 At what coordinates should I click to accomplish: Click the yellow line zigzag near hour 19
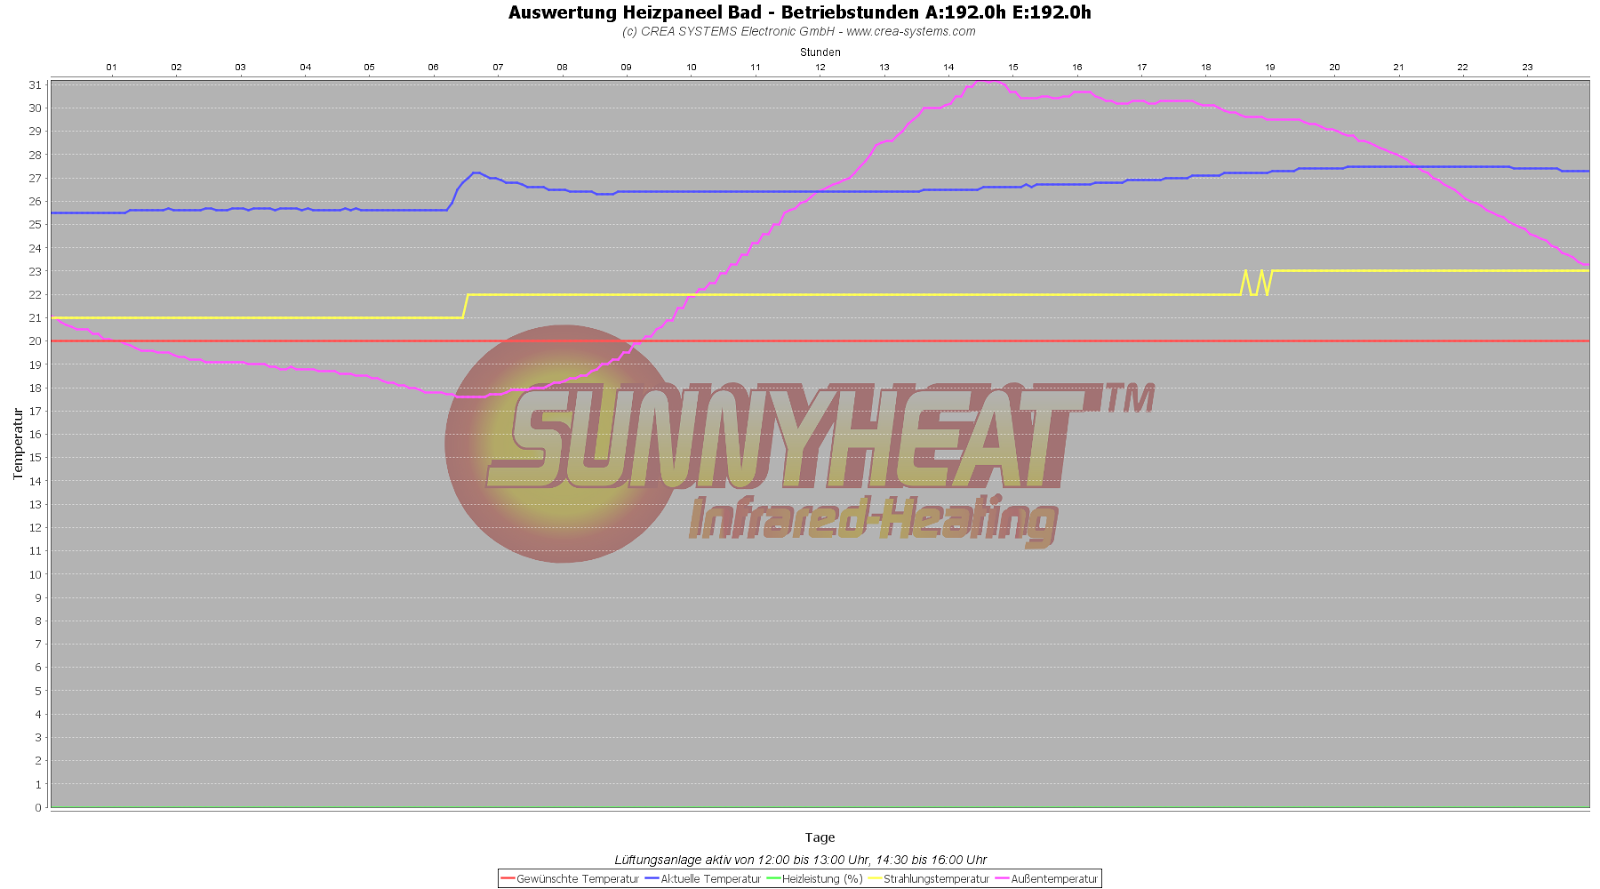click(x=1256, y=282)
